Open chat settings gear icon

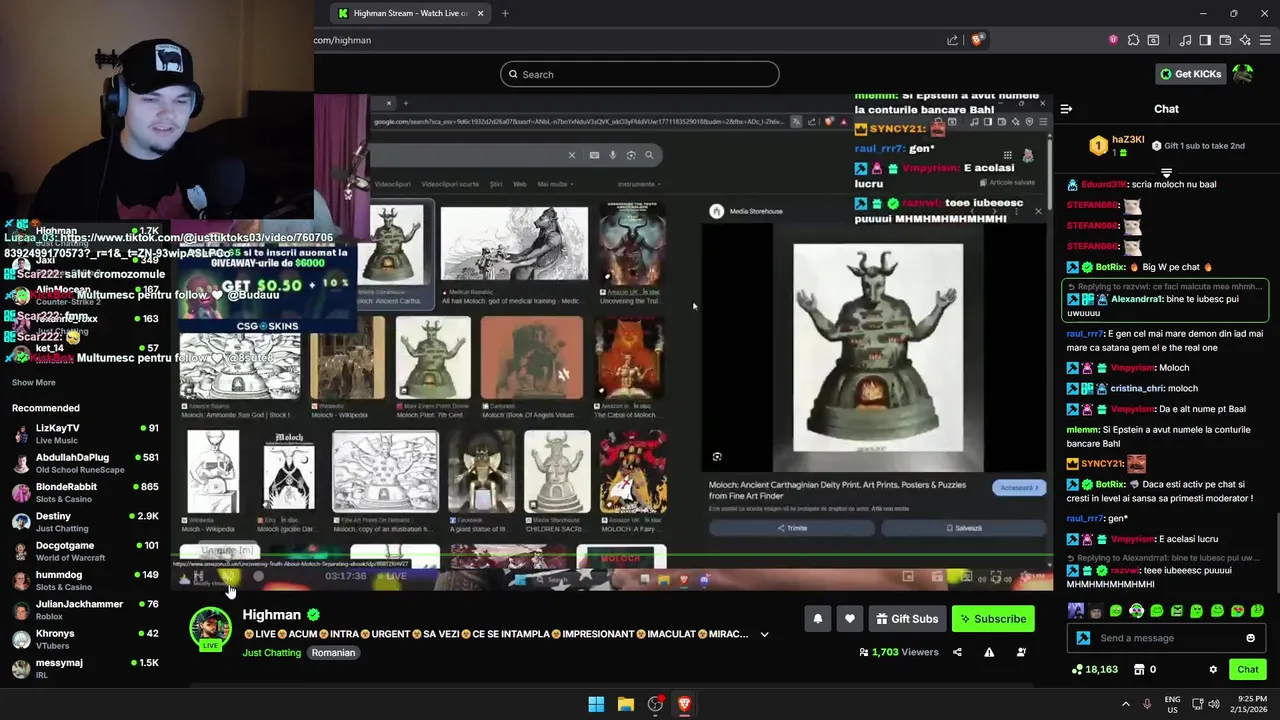1213,669
